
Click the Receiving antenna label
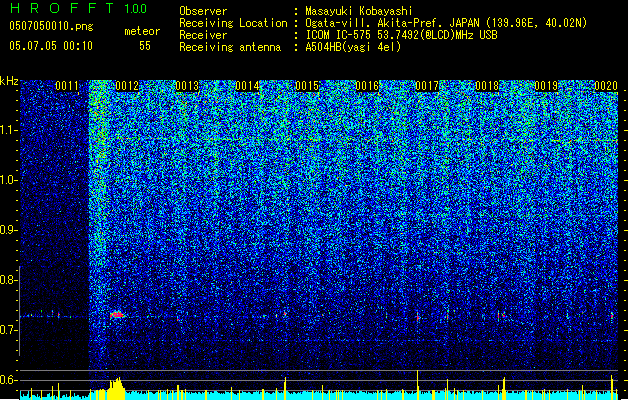coord(230,47)
